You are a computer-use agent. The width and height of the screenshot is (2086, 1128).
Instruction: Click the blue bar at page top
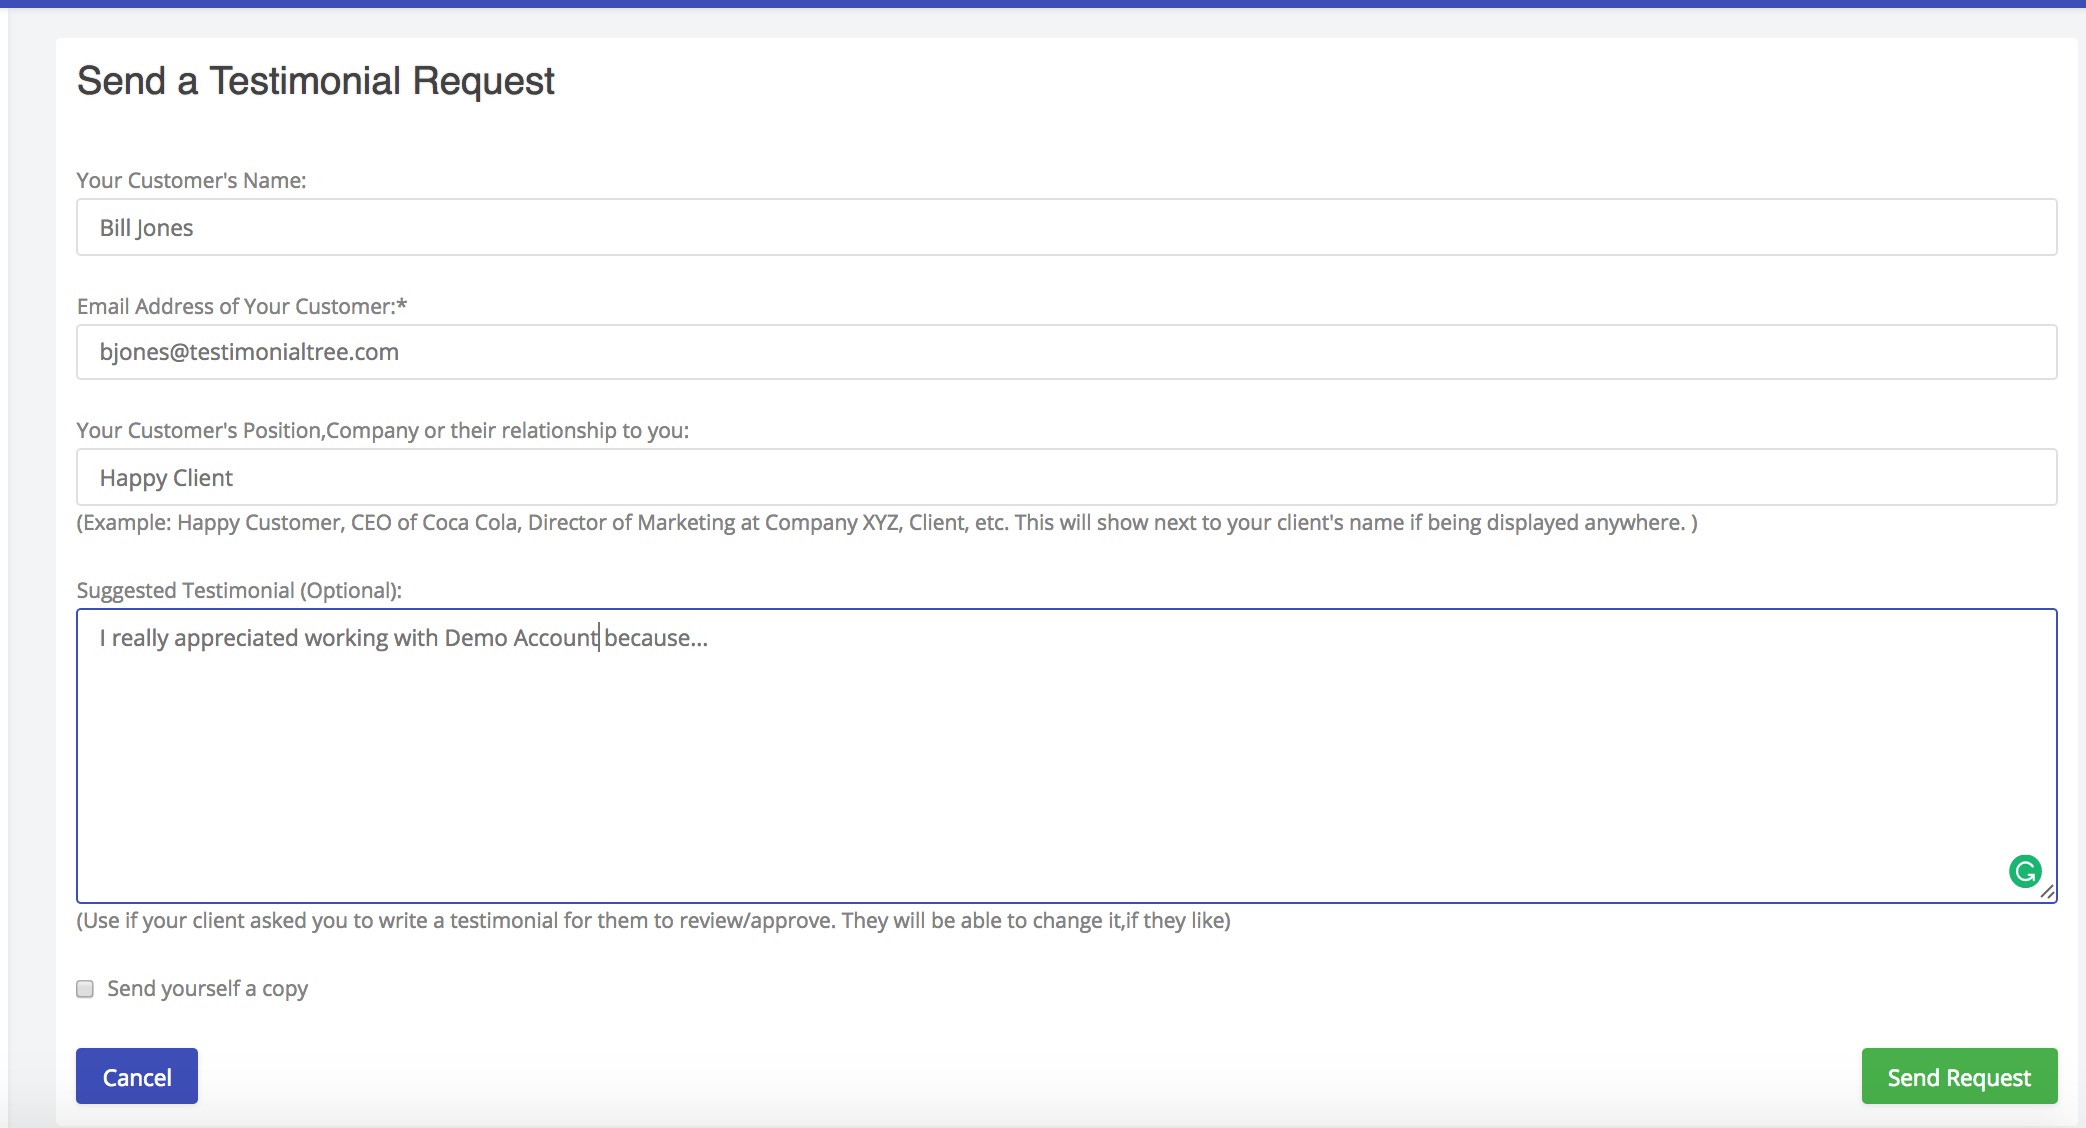tap(1043, 3)
